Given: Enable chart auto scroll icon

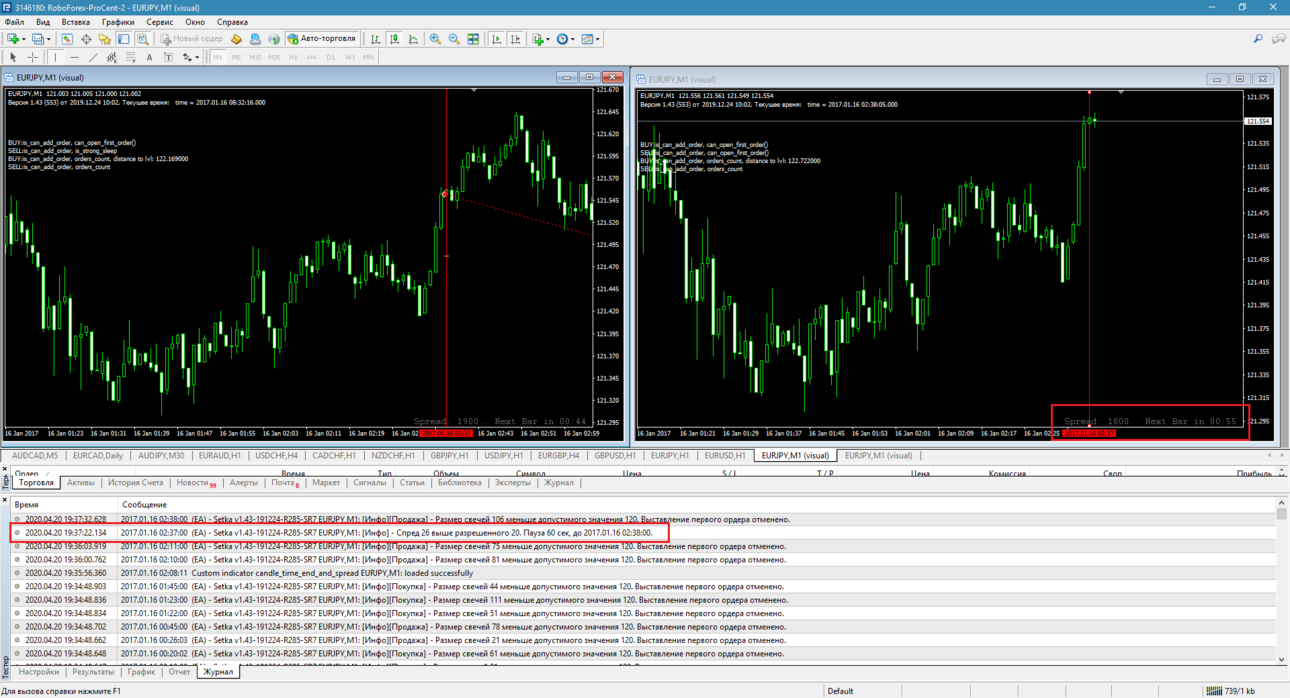Looking at the screenshot, I should 496,39.
